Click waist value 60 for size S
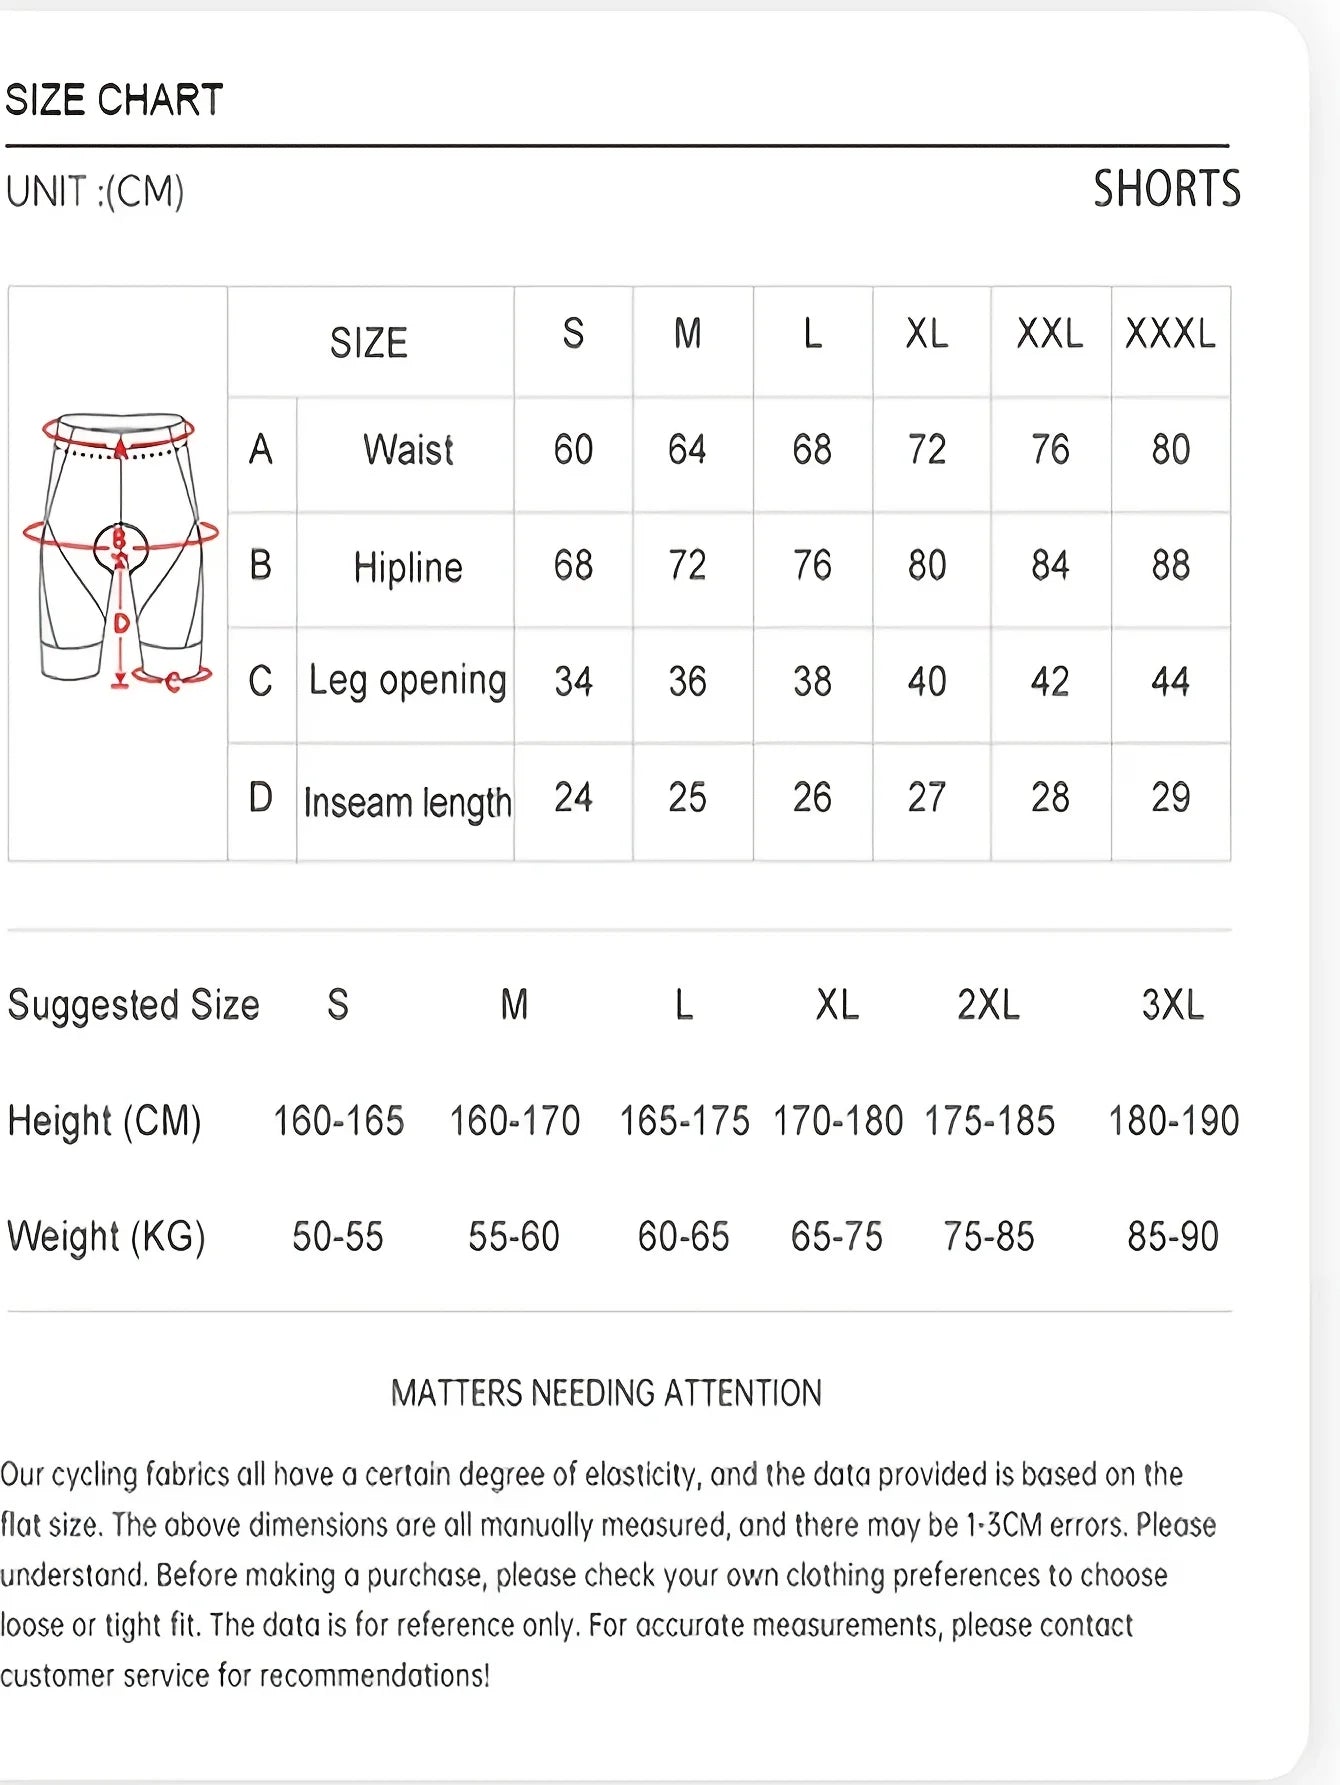 (573, 450)
